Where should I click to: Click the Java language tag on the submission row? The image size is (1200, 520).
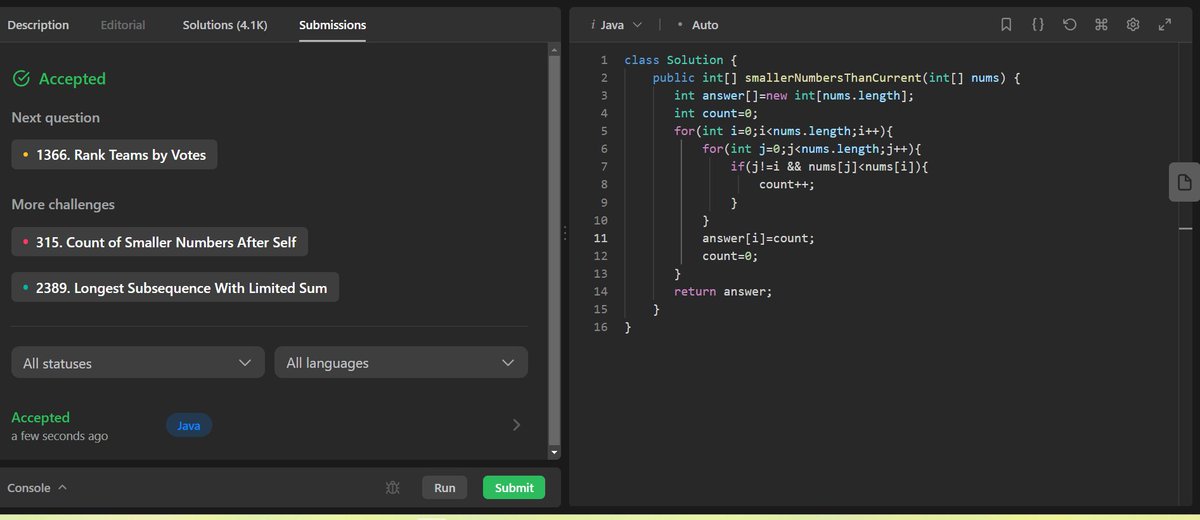[x=189, y=426]
